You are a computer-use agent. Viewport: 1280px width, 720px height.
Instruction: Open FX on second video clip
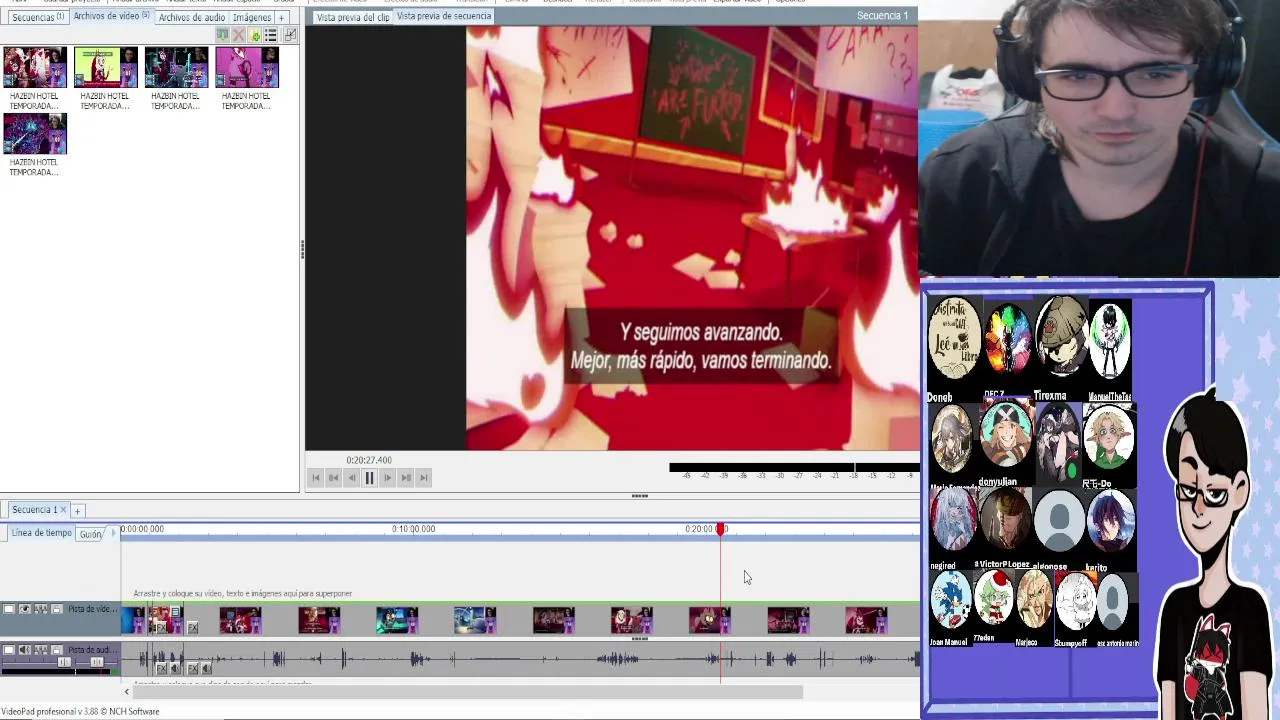coord(161,628)
